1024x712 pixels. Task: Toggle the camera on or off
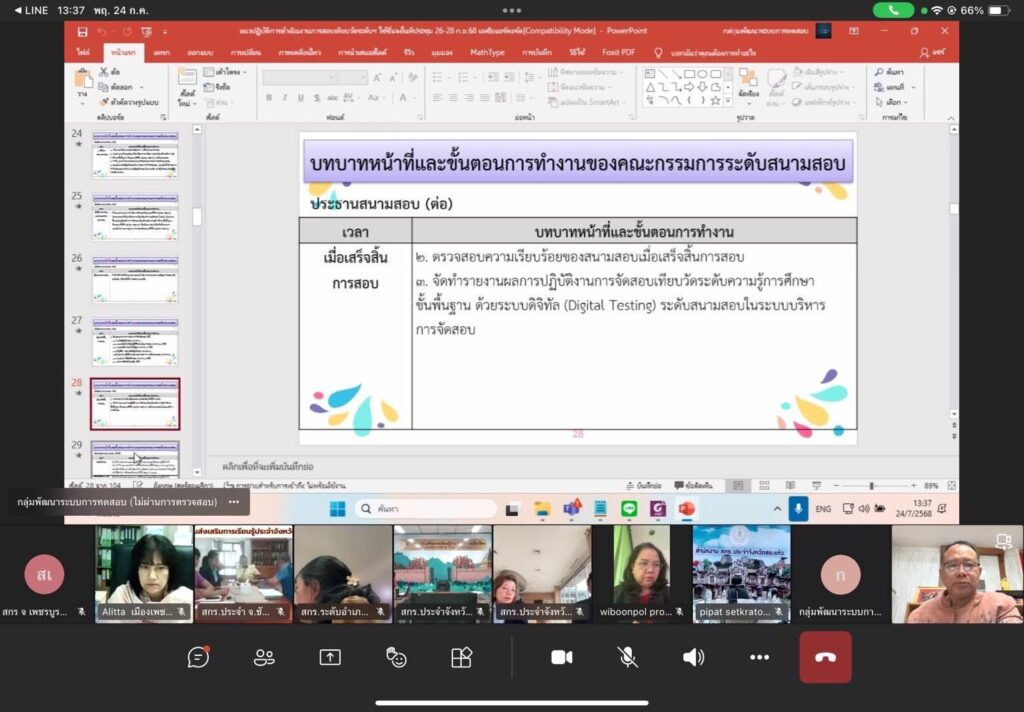[x=562, y=657]
